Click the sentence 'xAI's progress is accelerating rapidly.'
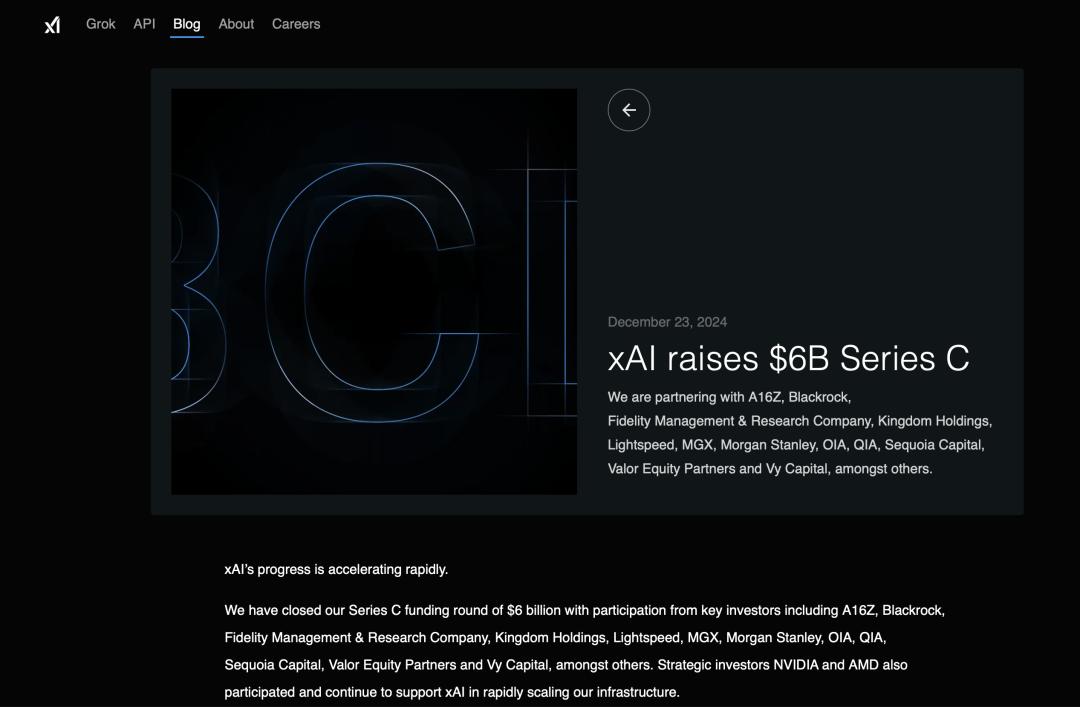Screen dimensions: 1080x707 click(336, 569)
